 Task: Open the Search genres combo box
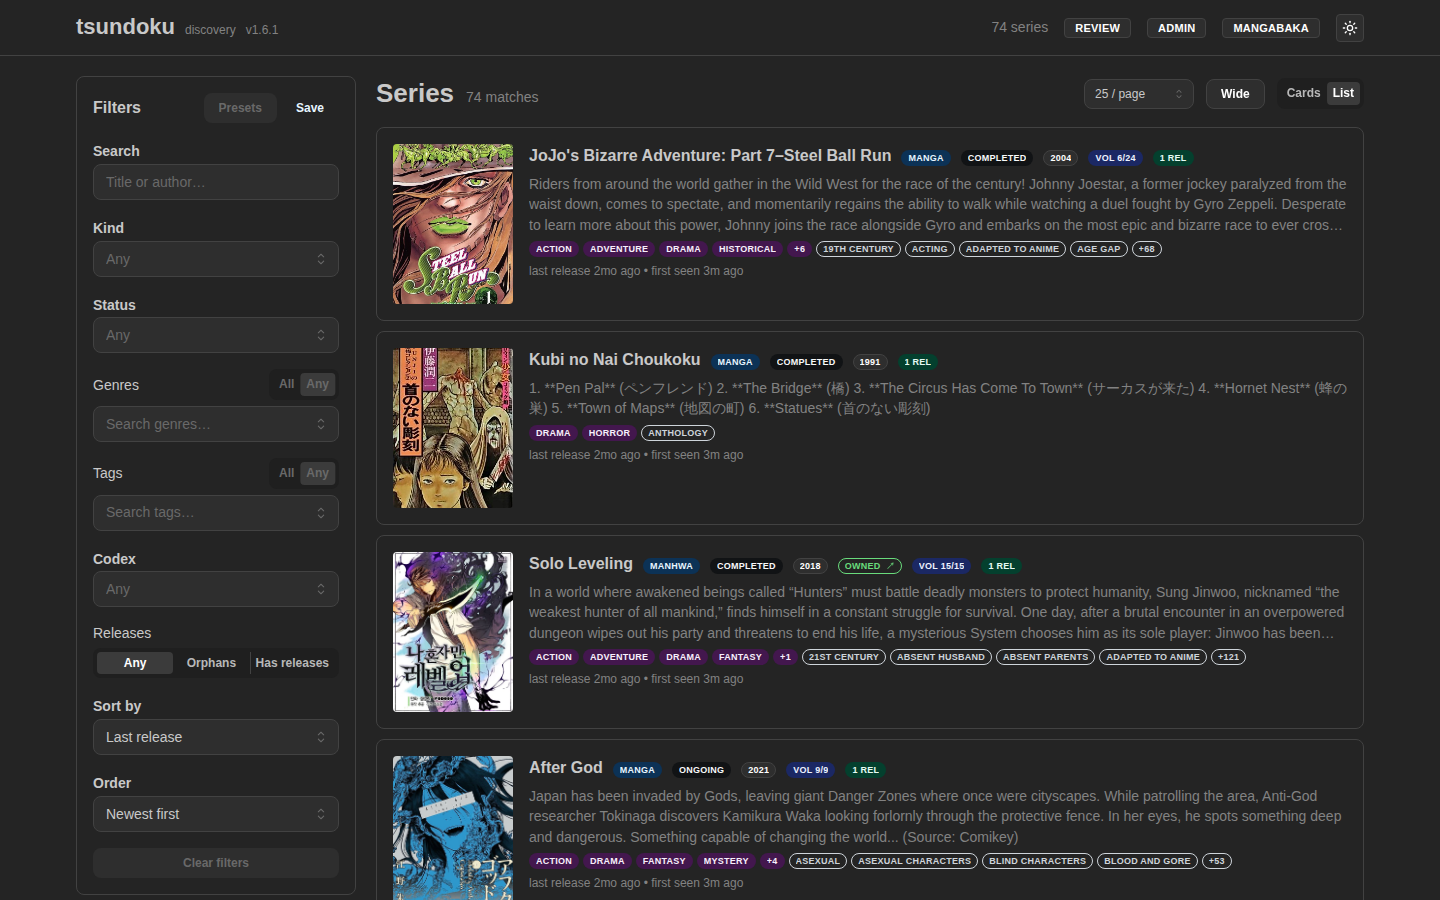(216, 424)
